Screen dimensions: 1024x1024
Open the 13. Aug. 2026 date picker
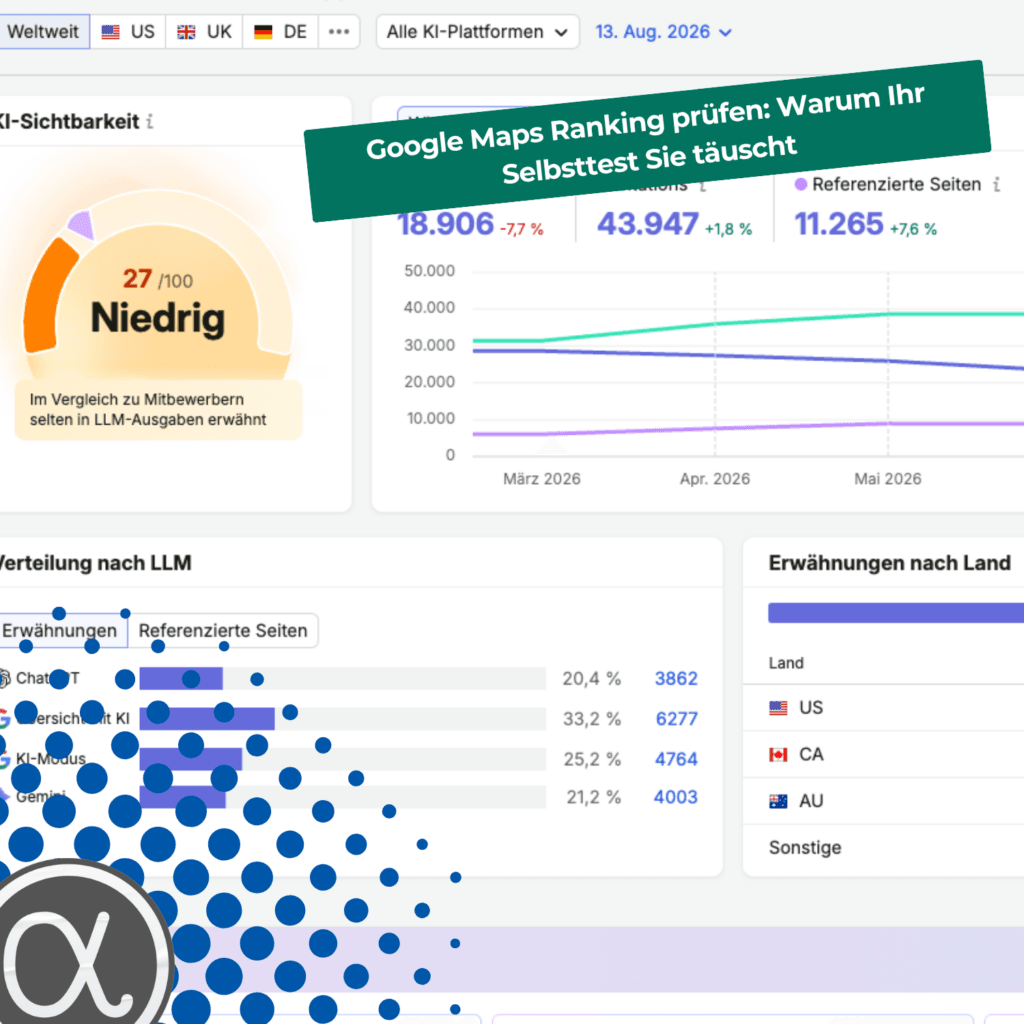click(664, 32)
